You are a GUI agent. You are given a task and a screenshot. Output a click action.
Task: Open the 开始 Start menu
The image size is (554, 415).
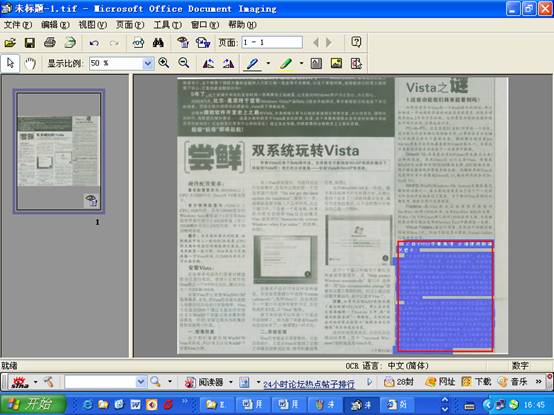coord(34,404)
